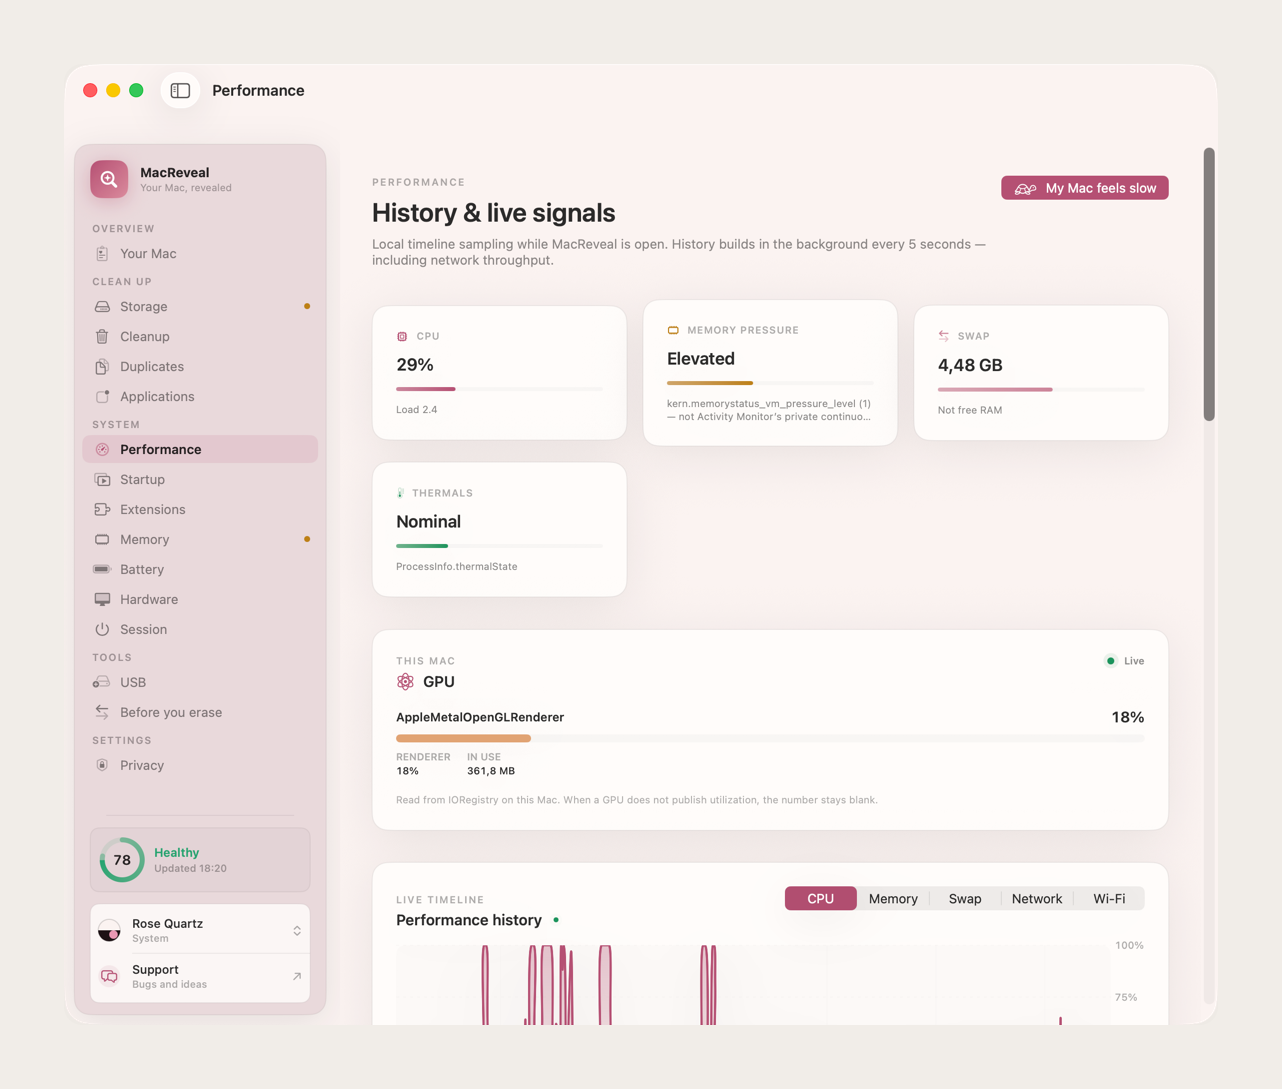Click the GPU atom icon
Screen dimensions: 1282x1089
(x=405, y=682)
